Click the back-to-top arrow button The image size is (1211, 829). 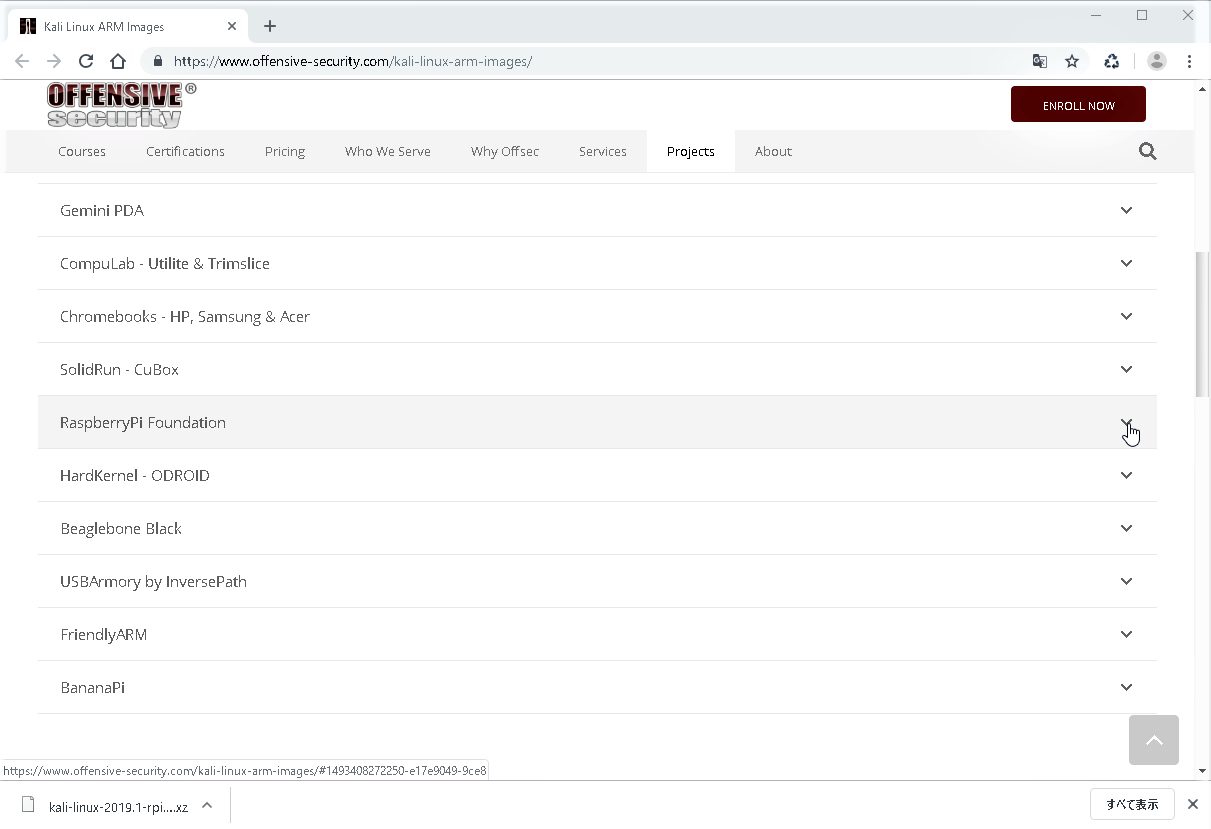pyautogui.click(x=1154, y=740)
